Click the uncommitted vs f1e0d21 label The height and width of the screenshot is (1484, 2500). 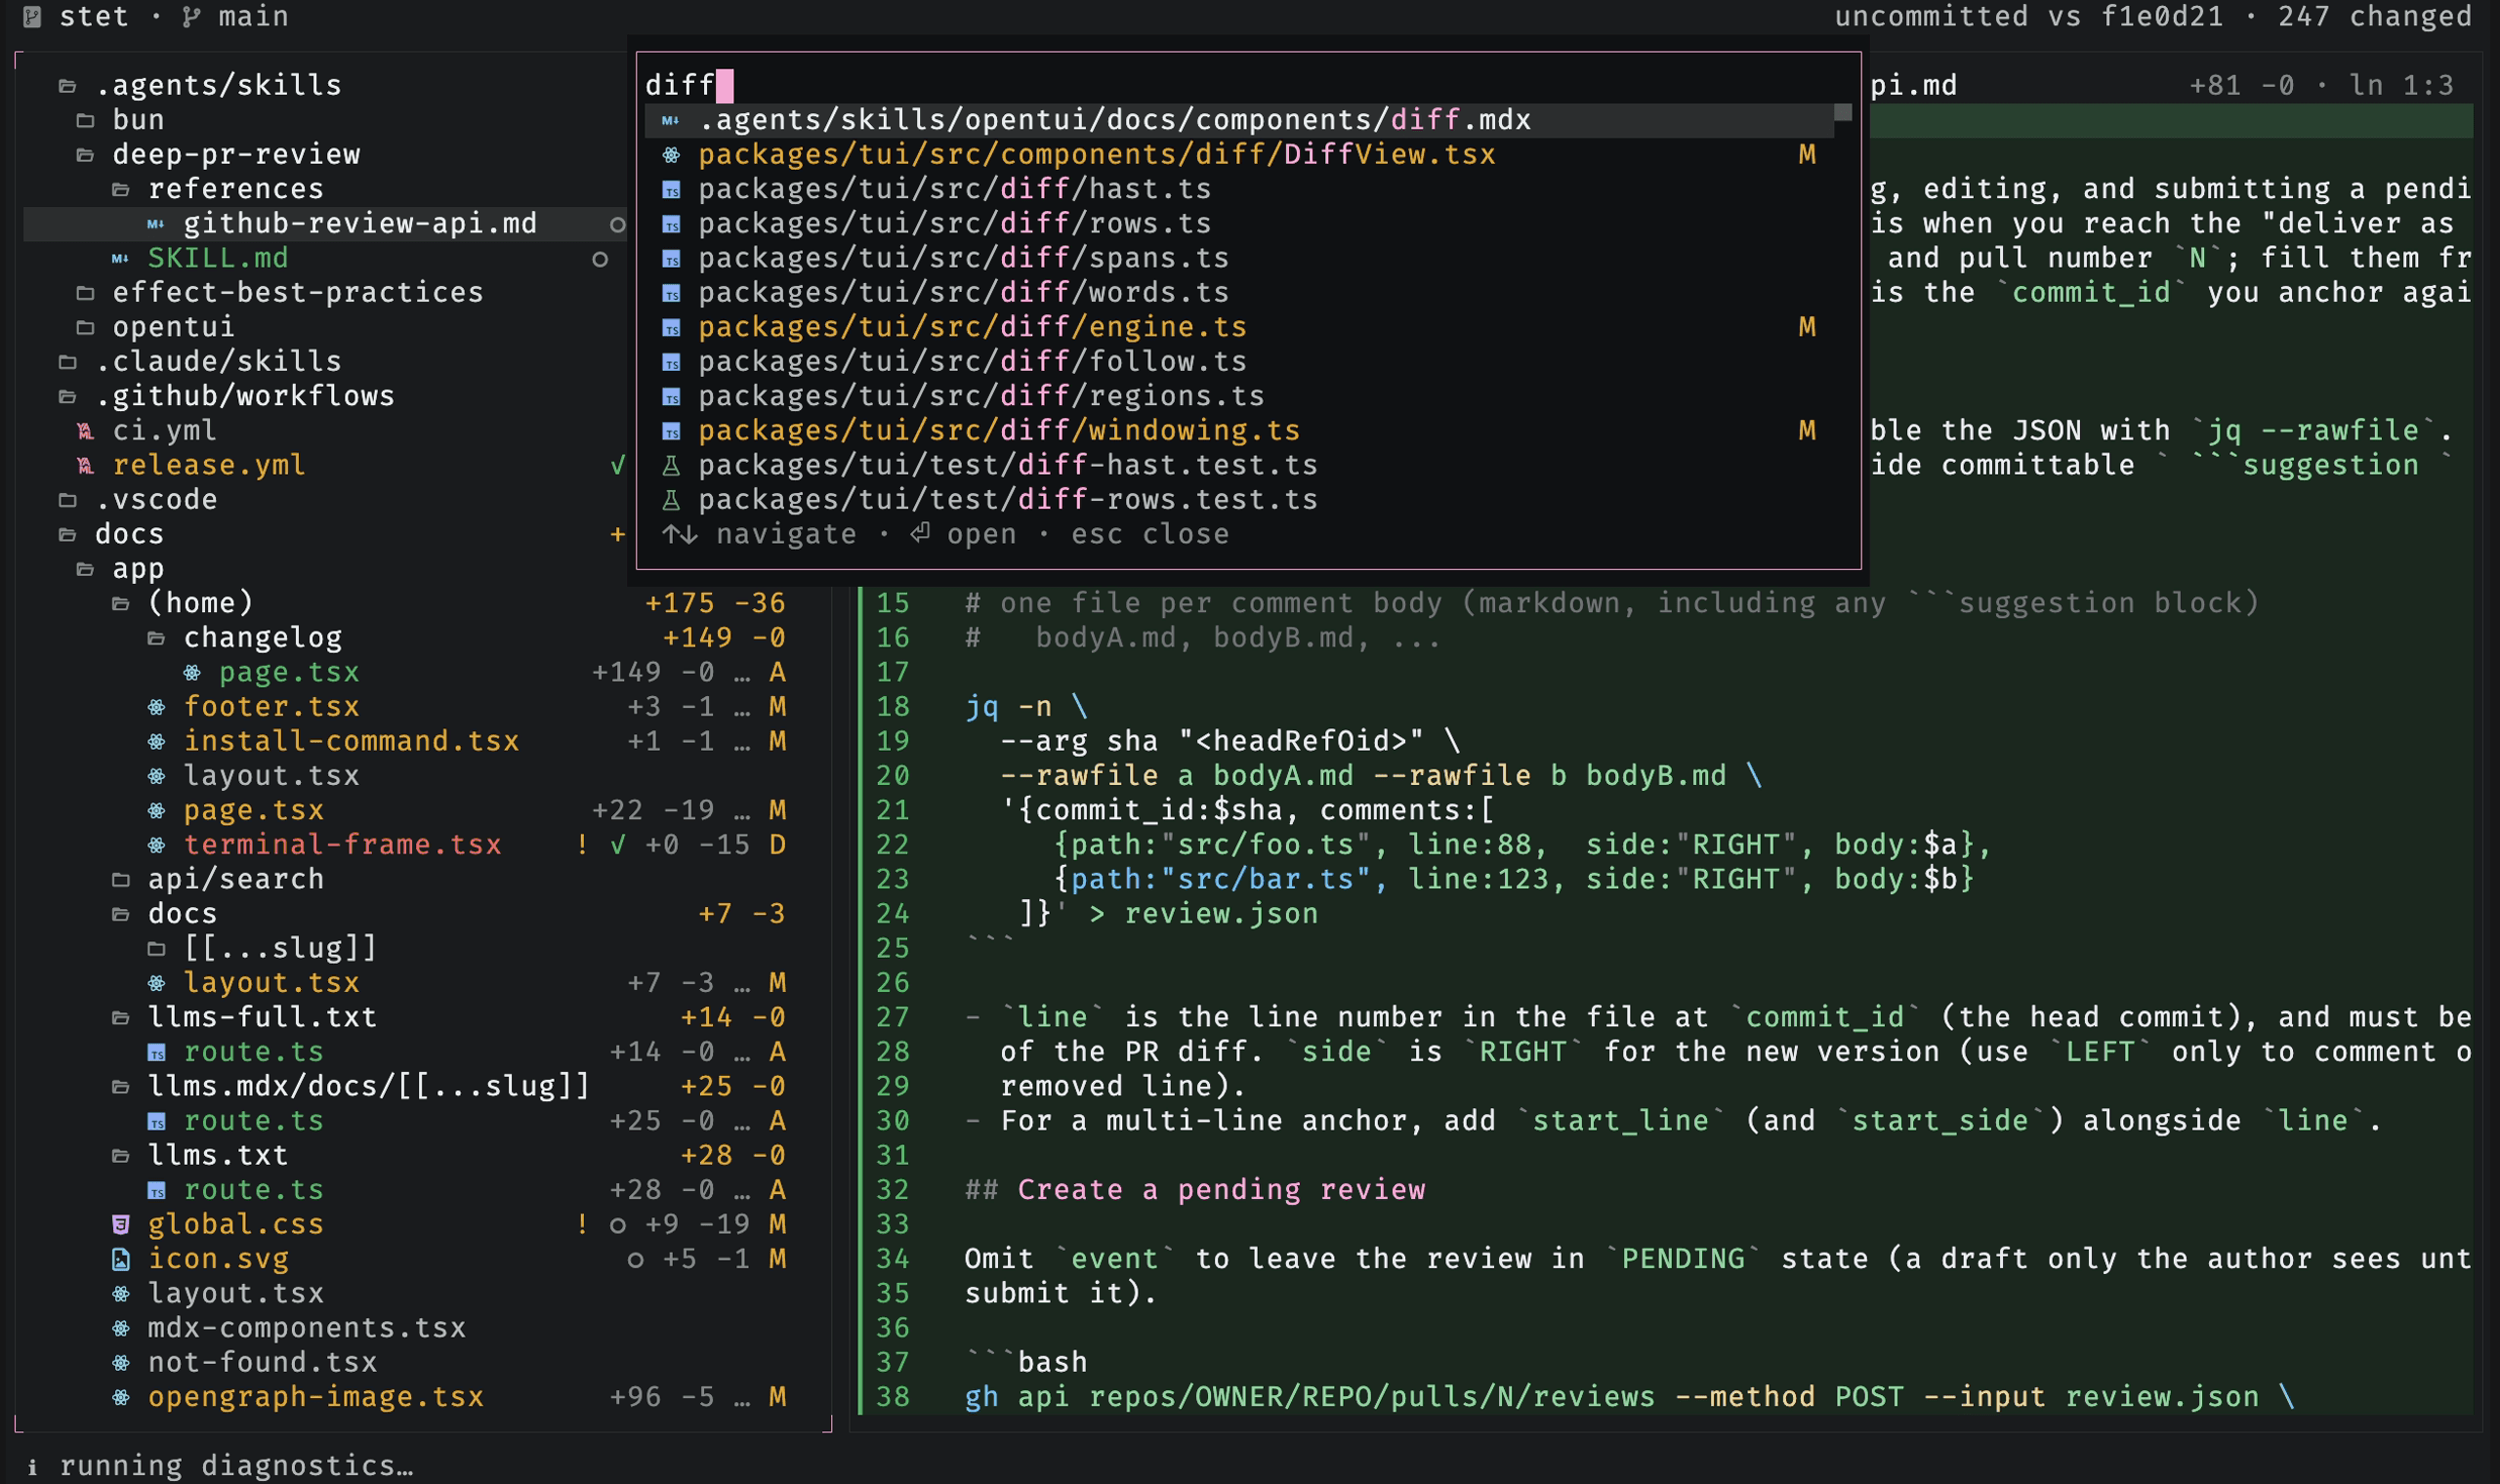2029,16
